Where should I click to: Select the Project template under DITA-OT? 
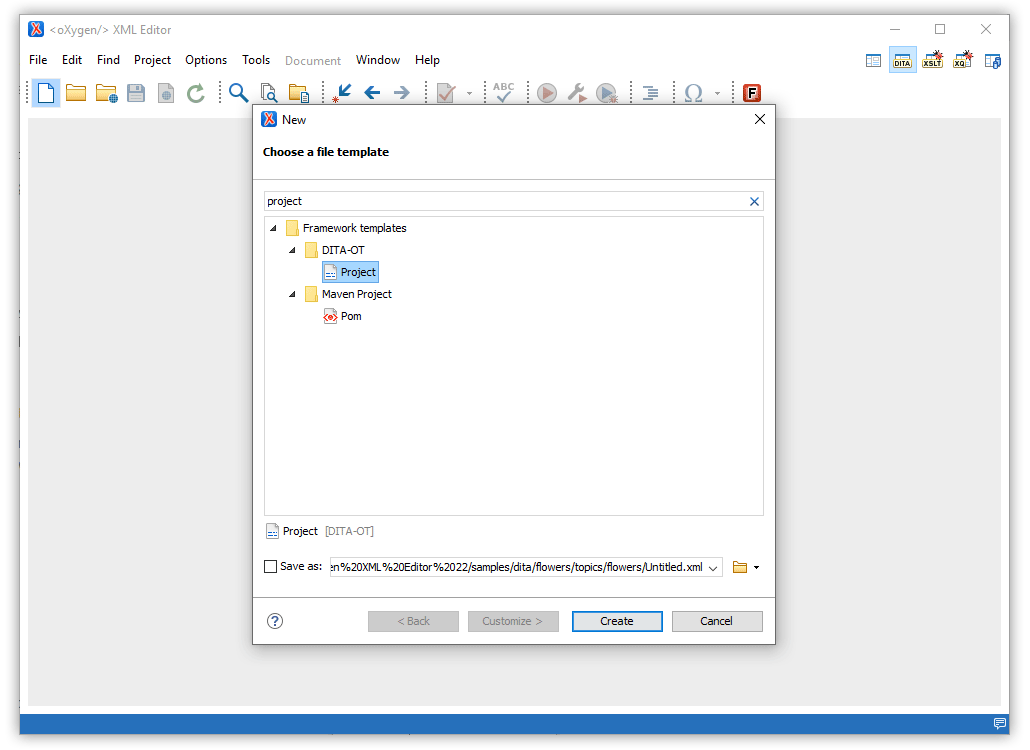pyautogui.click(x=350, y=272)
